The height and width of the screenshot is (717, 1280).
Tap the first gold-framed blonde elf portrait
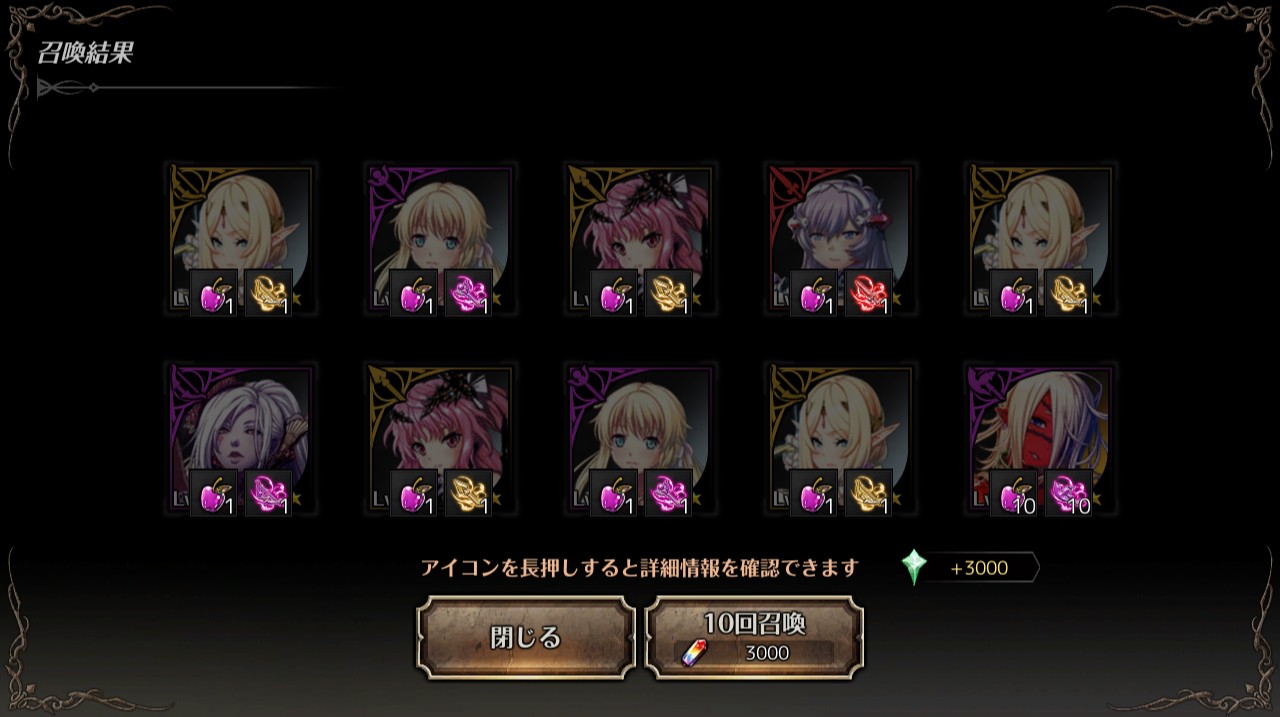[x=240, y=238]
